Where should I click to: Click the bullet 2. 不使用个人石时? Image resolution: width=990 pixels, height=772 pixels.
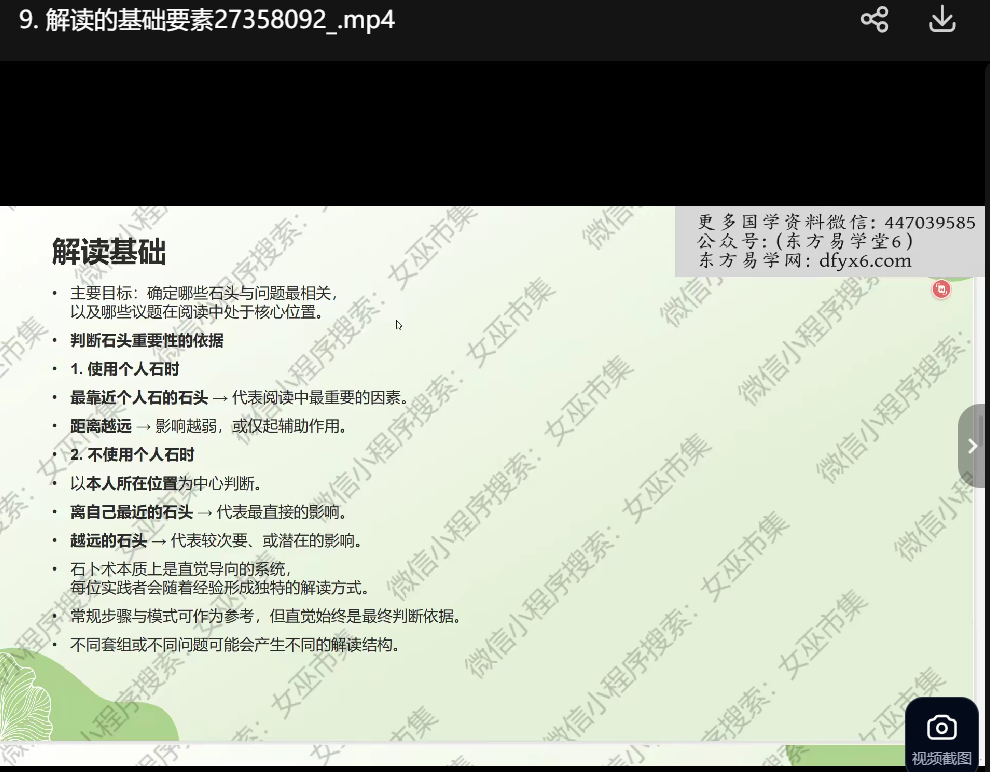coord(132,455)
